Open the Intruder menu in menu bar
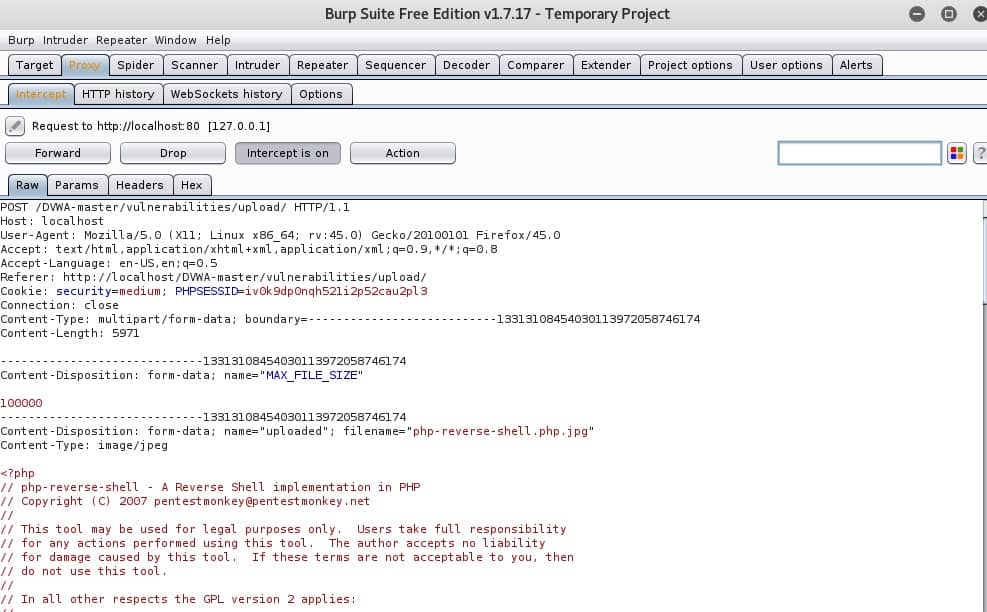987x612 pixels. (65, 40)
